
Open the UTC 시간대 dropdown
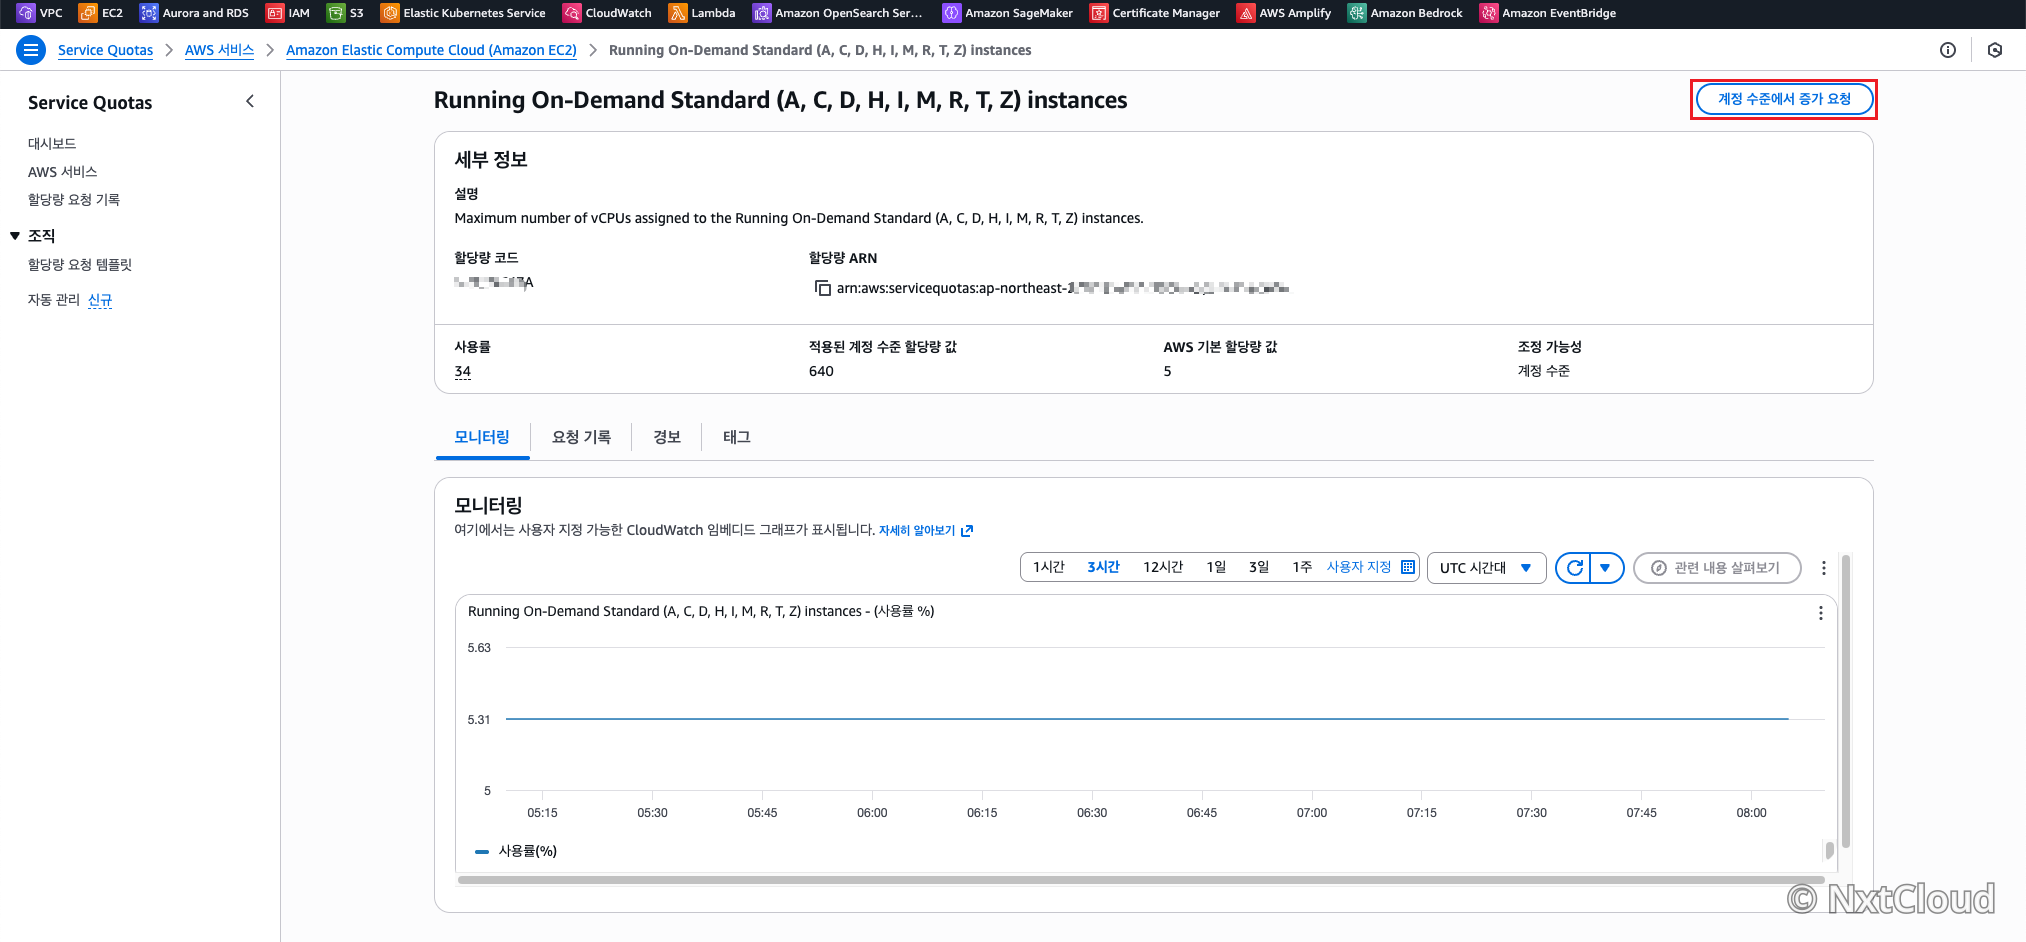pyautogui.click(x=1486, y=568)
